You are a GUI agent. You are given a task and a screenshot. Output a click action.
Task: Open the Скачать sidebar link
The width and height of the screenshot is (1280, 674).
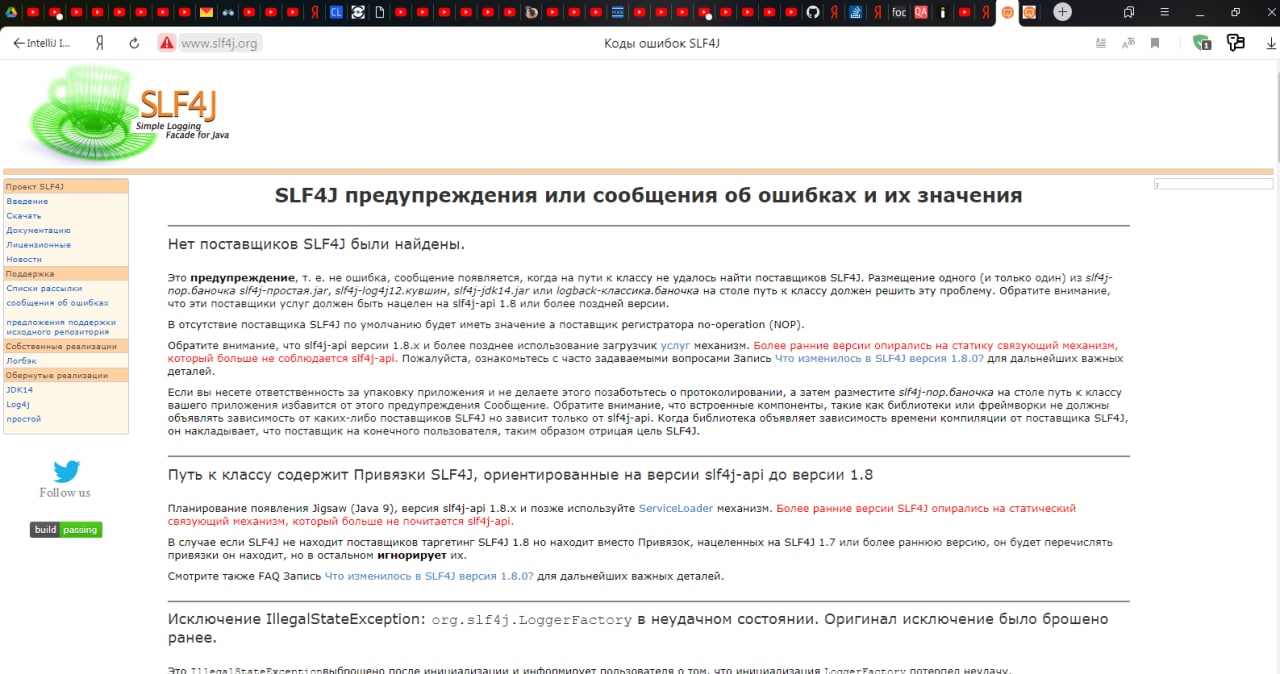coord(24,216)
